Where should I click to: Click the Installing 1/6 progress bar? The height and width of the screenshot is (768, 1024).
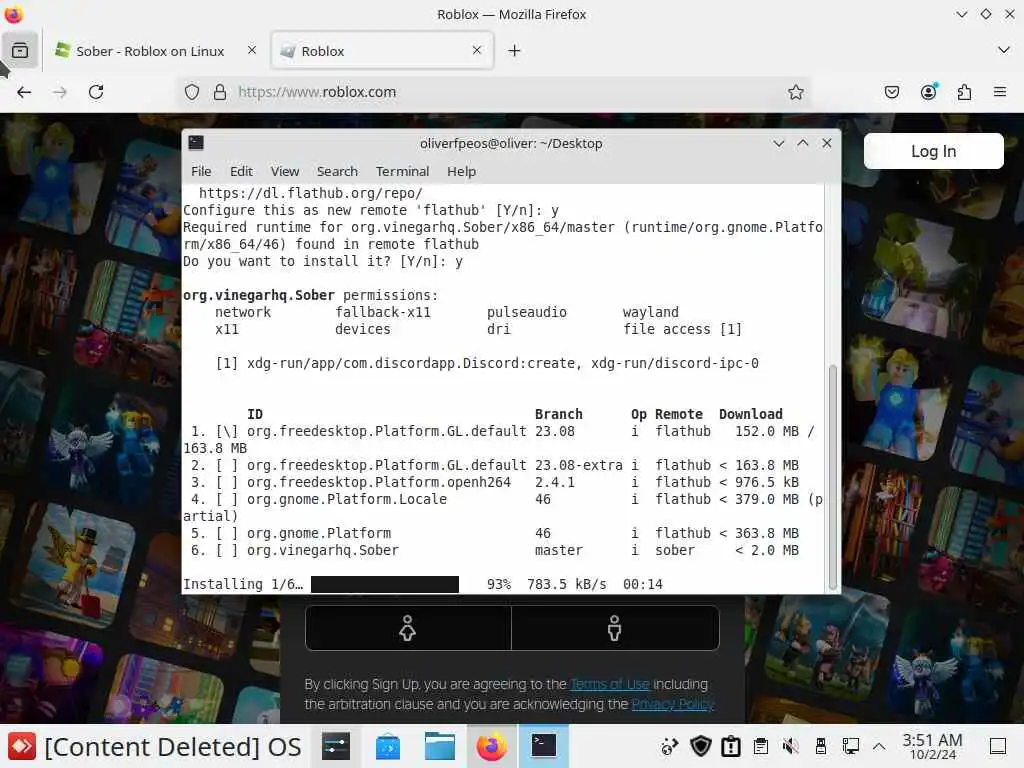385,584
